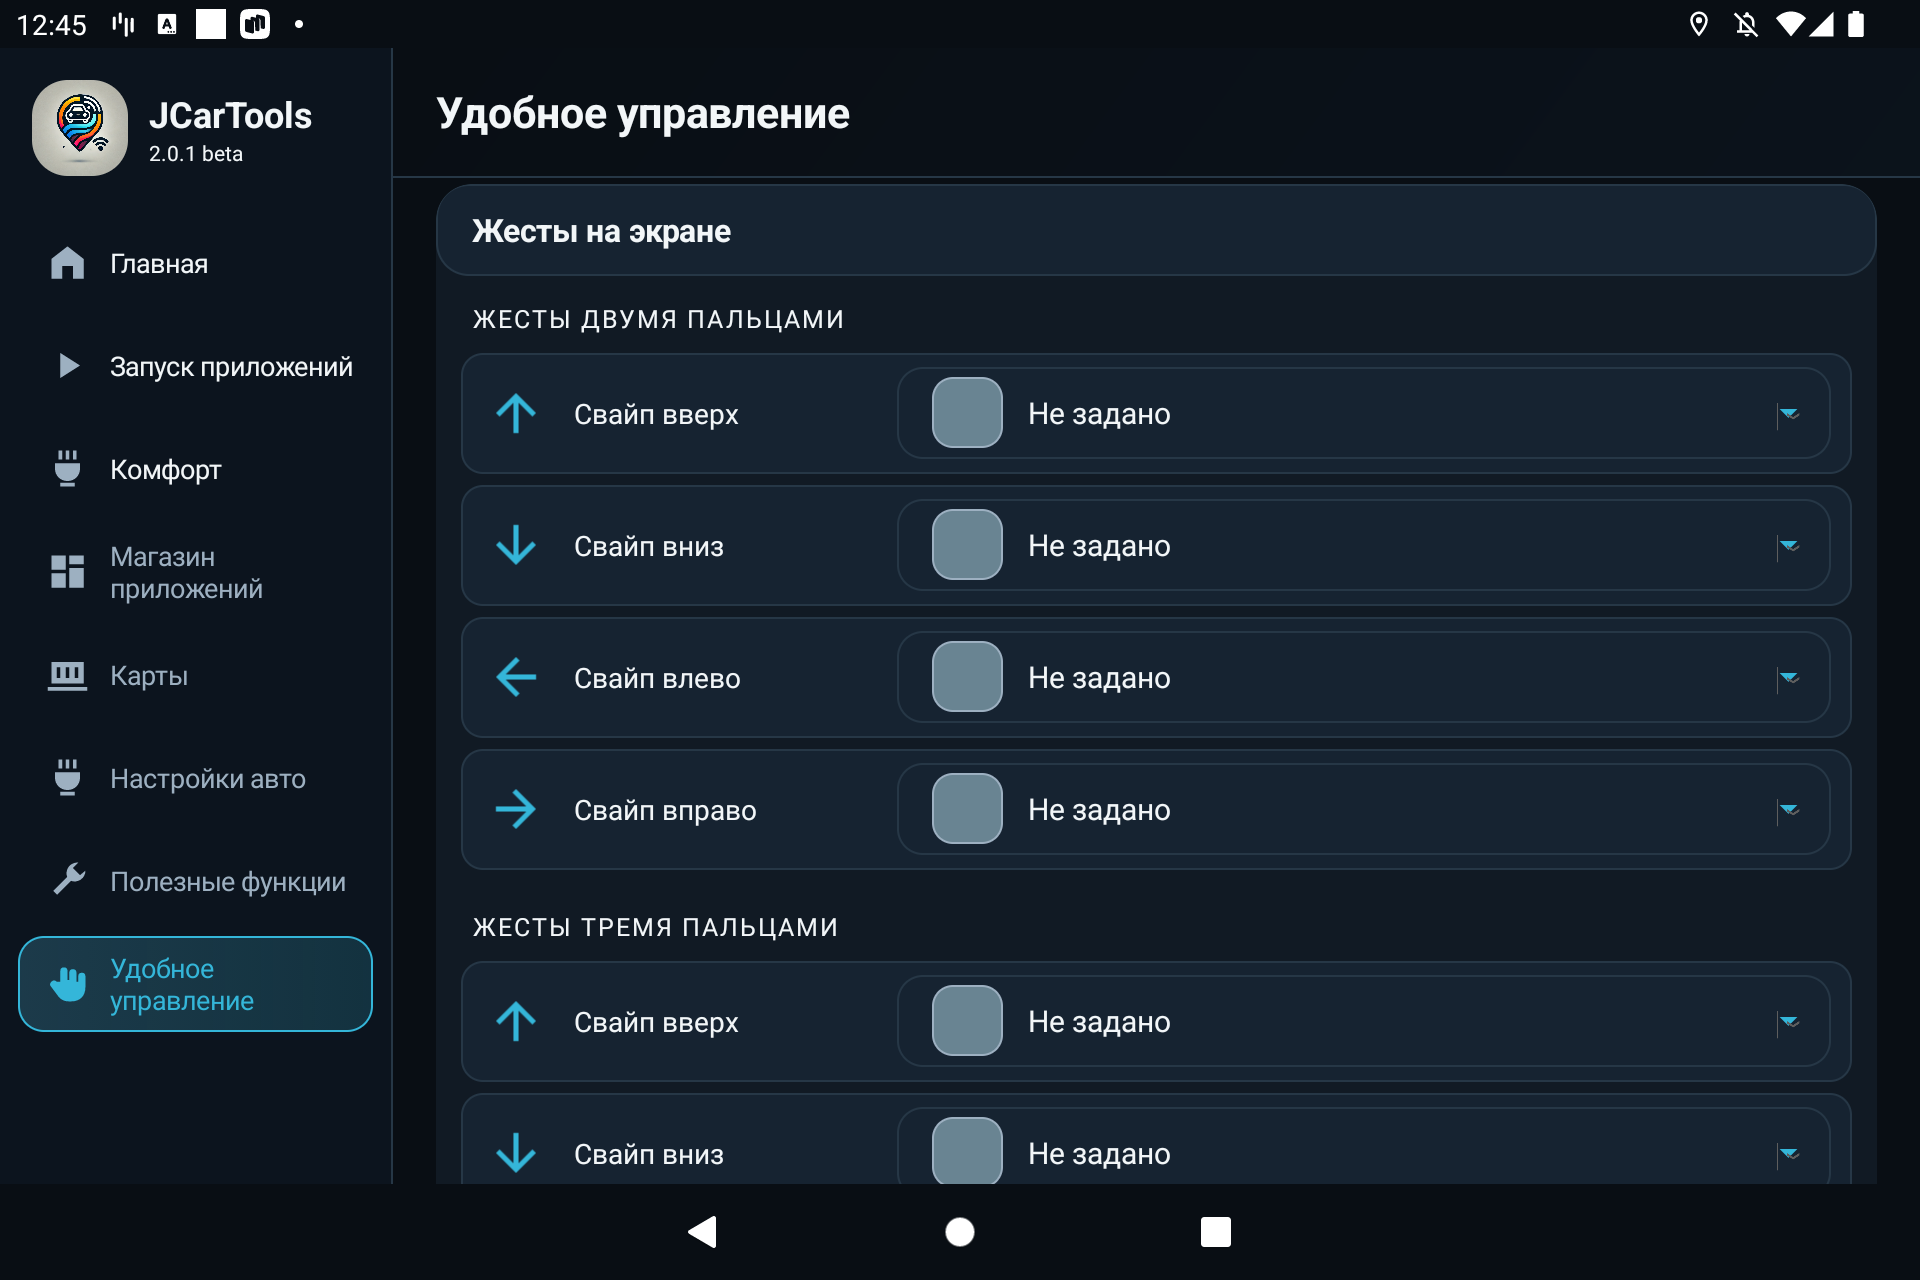Image resolution: width=1920 pixels, height=1280 pixels.
Task: Click the grid icon beside Магазин приложений
Action: [x=67, y=572]
